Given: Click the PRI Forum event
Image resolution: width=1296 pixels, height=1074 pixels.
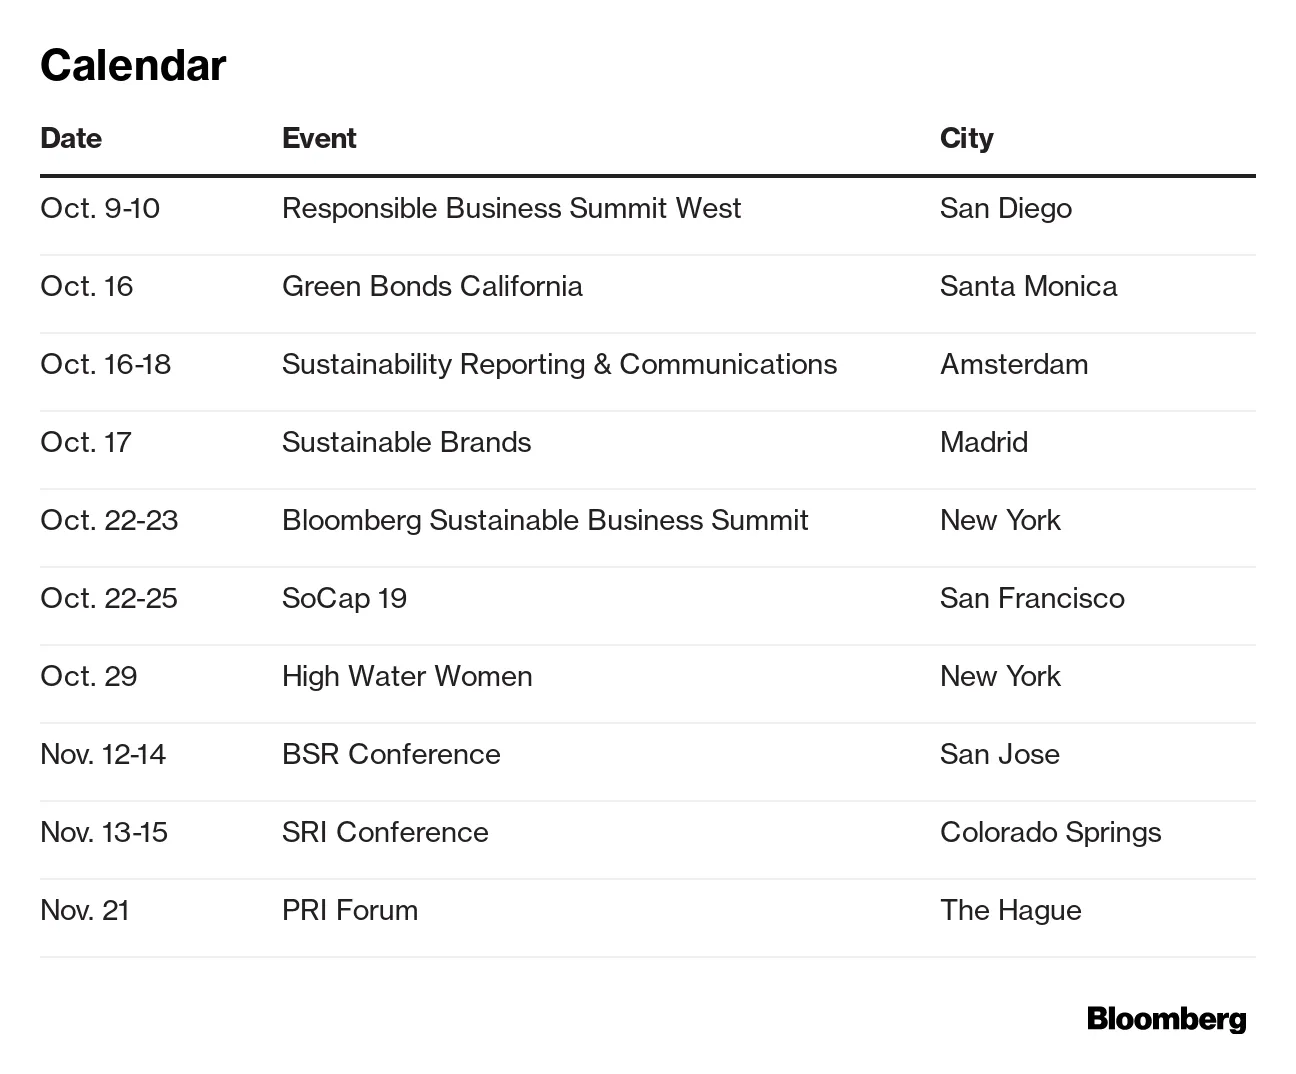Looking at the screenshot, I should [x=350, y=910].
